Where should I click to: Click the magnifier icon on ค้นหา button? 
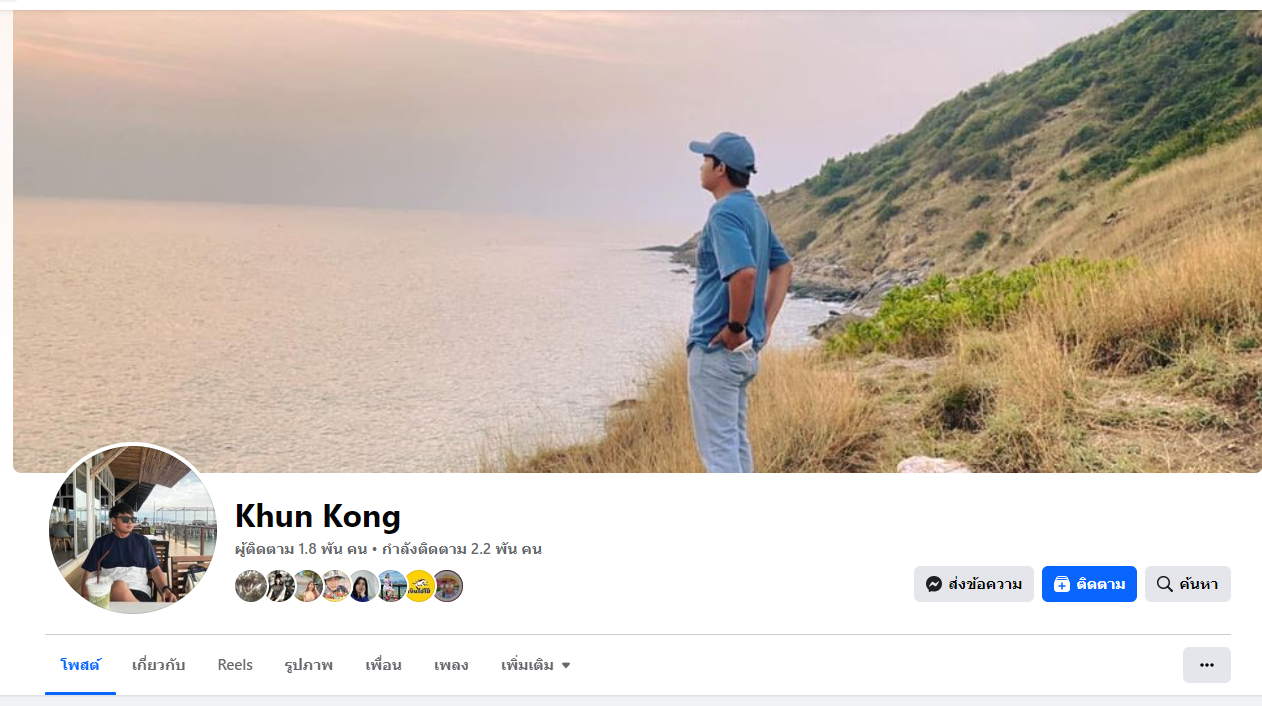point(1164,584)
